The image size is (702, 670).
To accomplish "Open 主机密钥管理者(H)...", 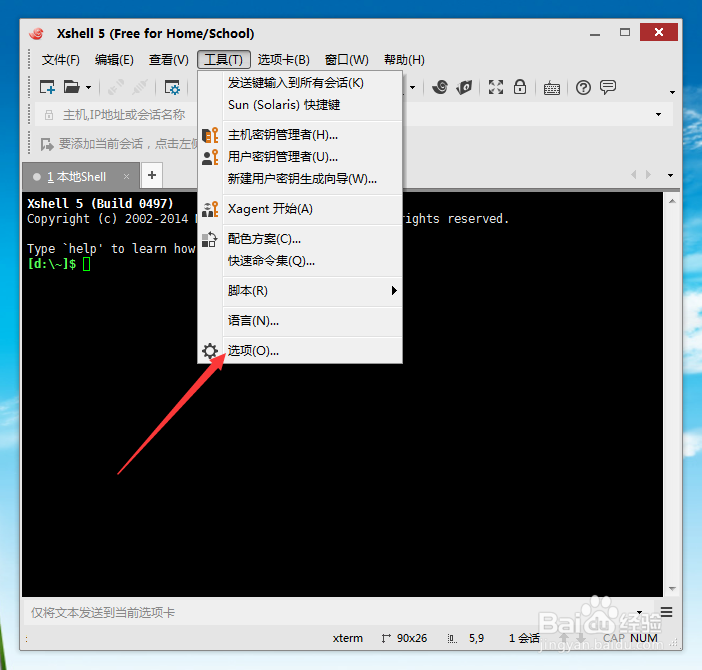I will 300,135.
